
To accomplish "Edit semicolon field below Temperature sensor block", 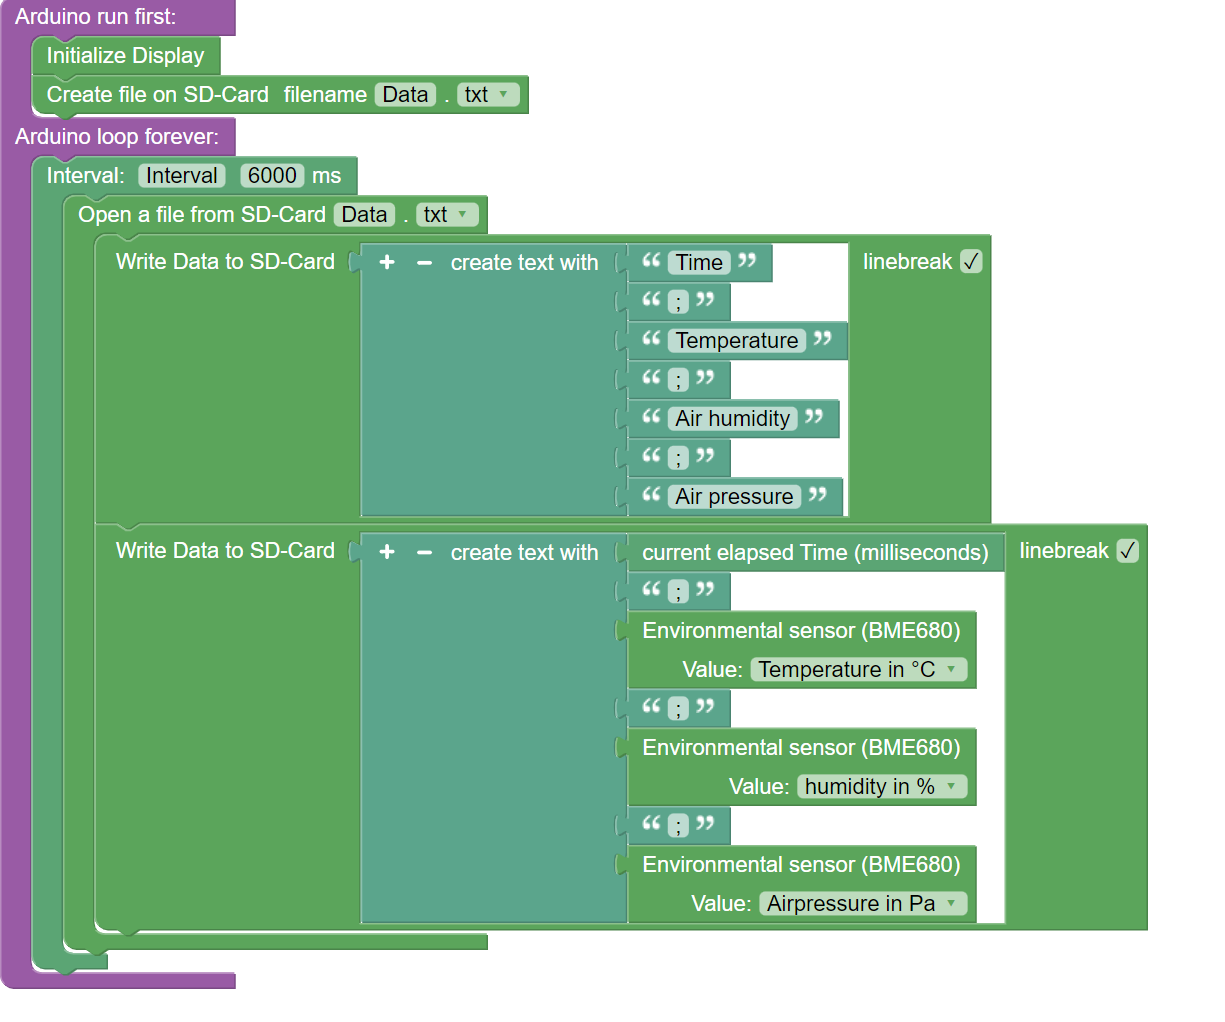I will 678,708.
